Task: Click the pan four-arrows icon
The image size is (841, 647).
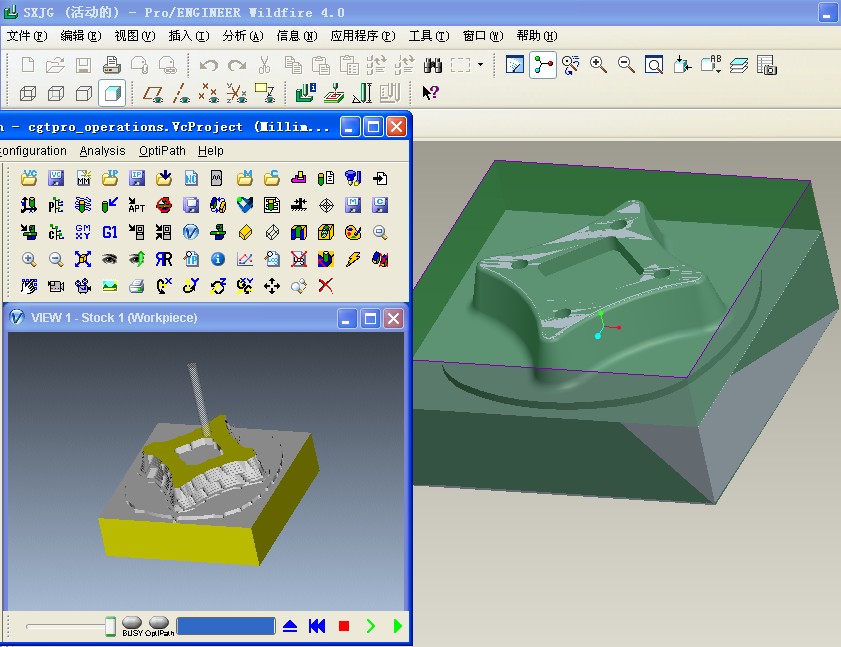Action: point(272,286)
